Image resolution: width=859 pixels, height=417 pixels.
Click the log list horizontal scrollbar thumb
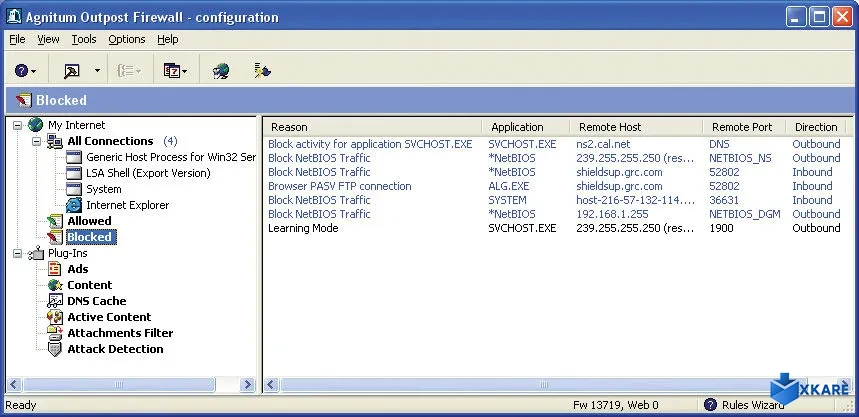[x=542, y=385]
